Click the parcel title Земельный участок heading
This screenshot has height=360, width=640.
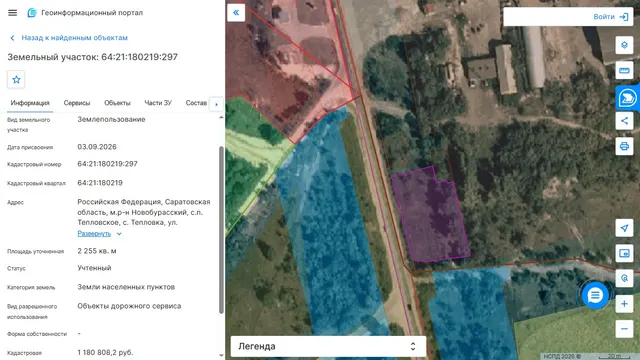point(93,57)
